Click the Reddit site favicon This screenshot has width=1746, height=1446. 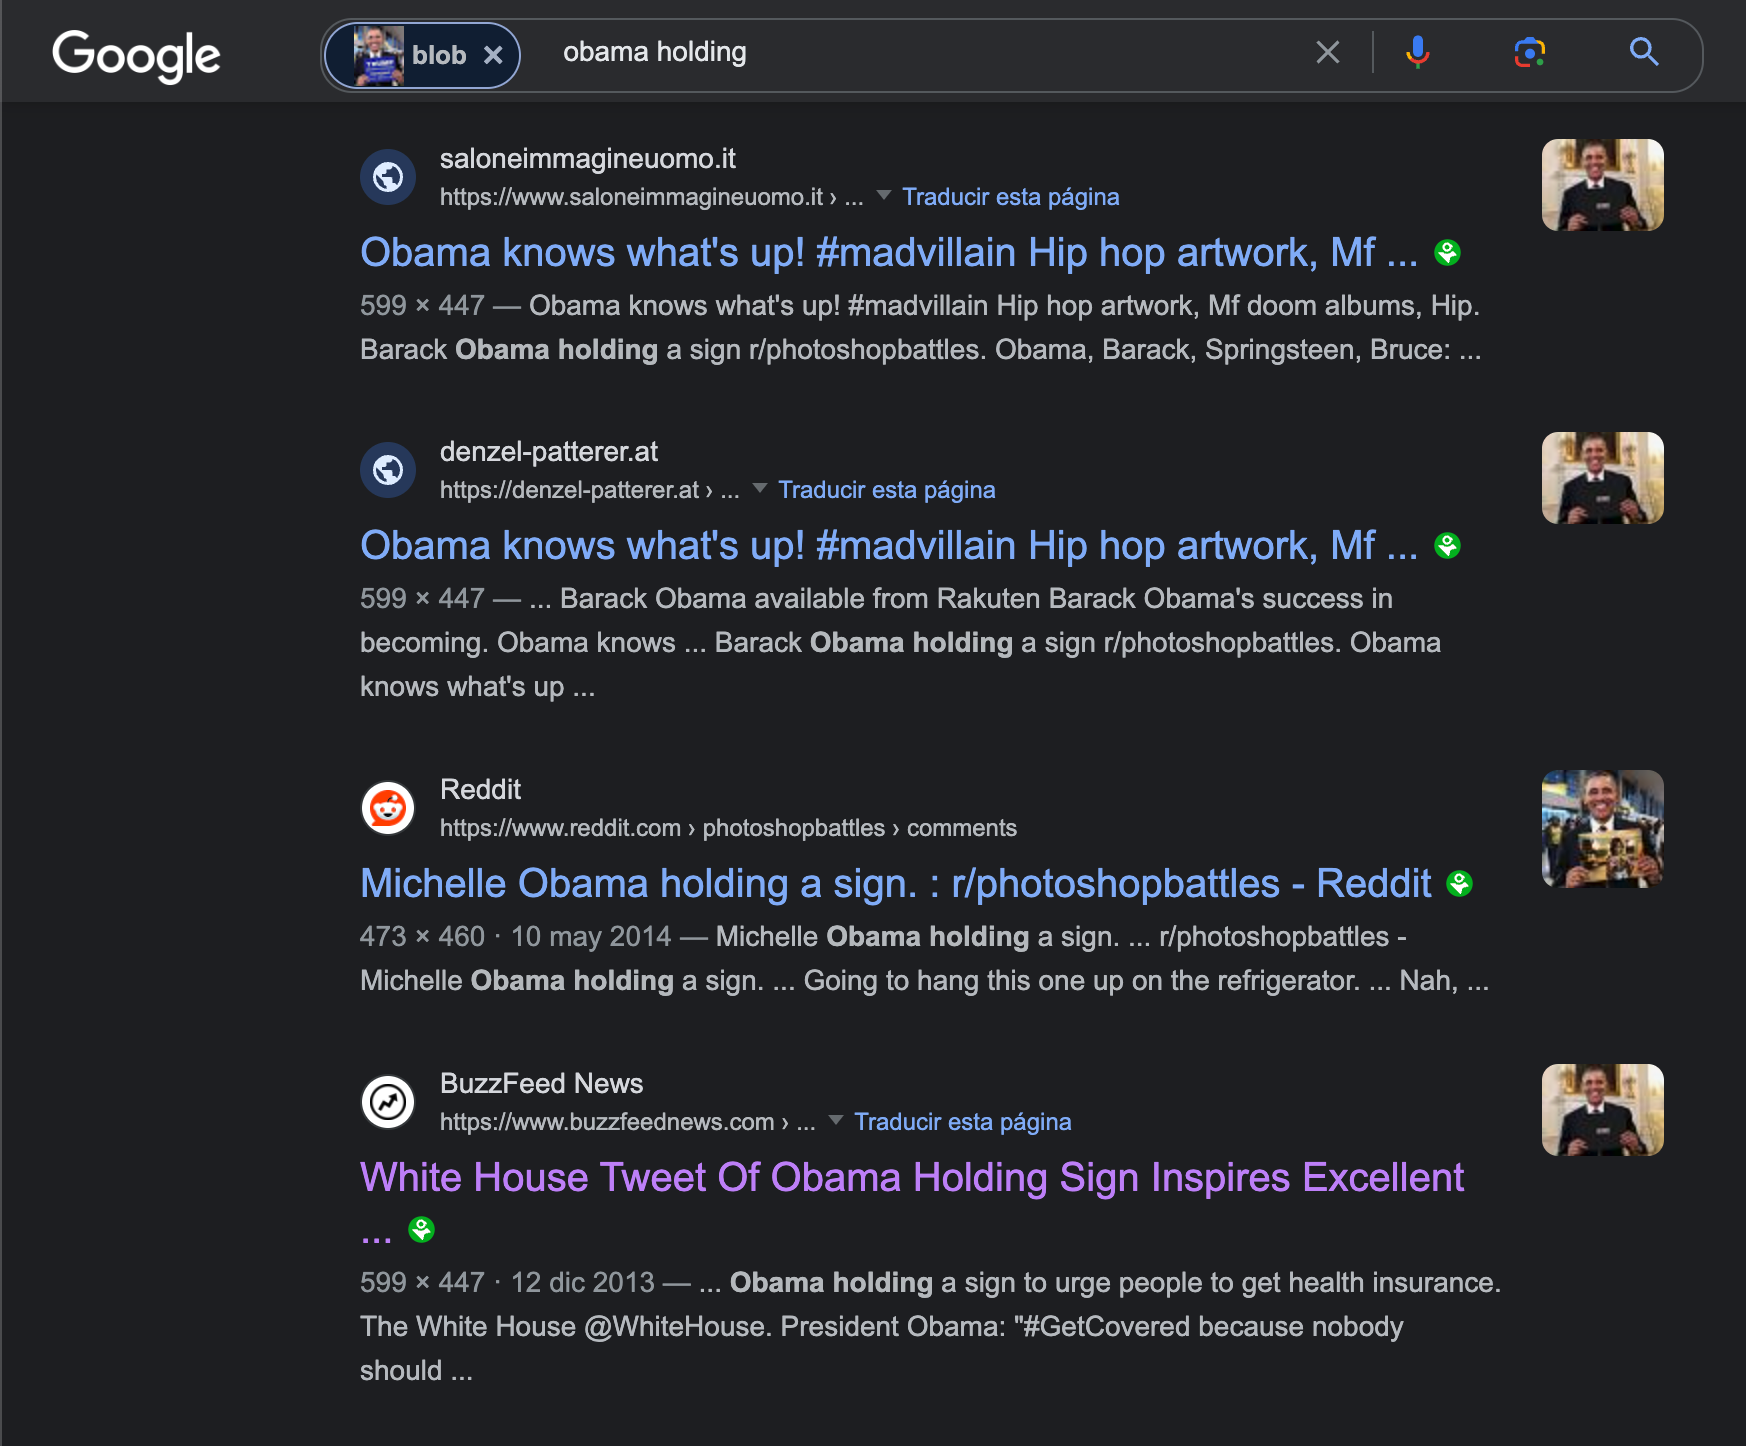point(388,808)
